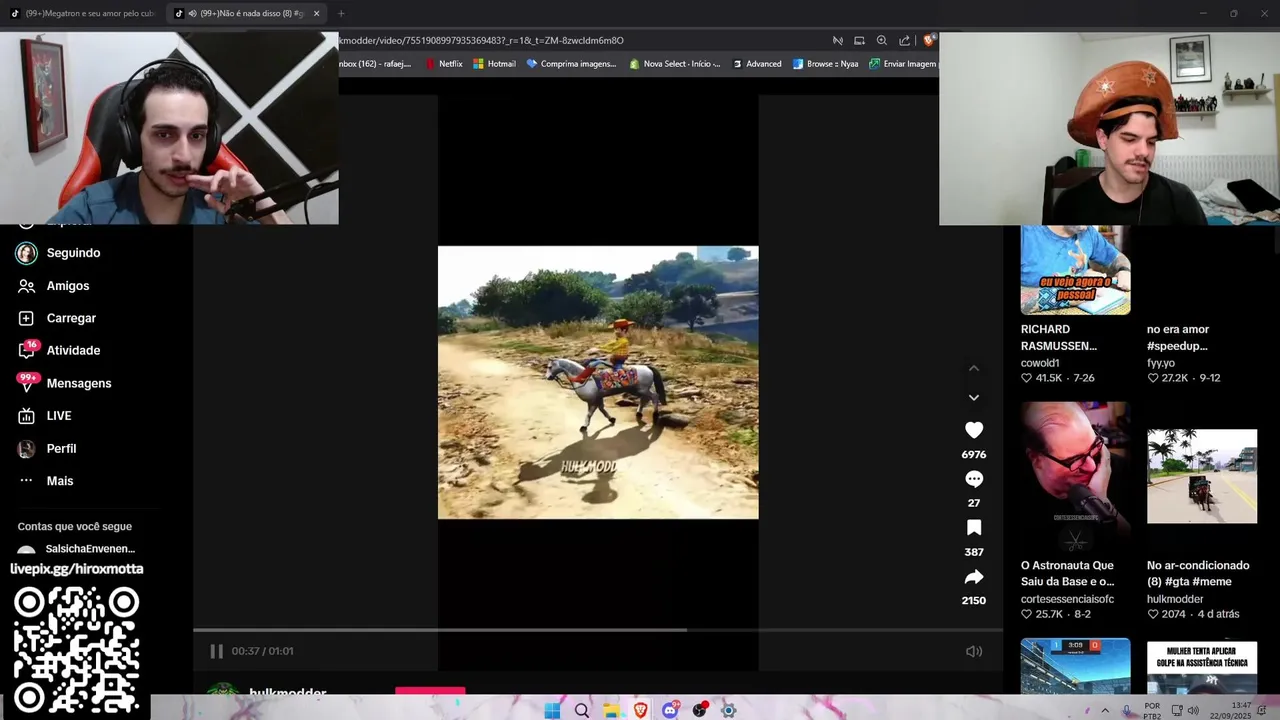Go to previous video with up chevron
1280x720 pixels.
pos(974,368)
